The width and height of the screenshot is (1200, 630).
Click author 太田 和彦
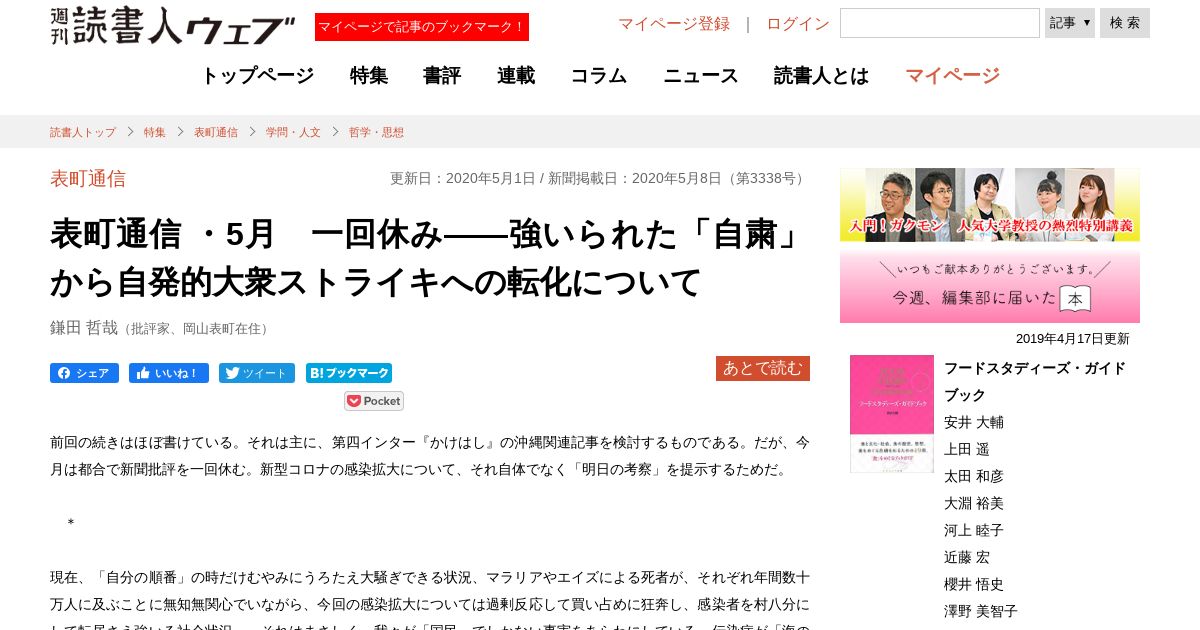(974, 476)
